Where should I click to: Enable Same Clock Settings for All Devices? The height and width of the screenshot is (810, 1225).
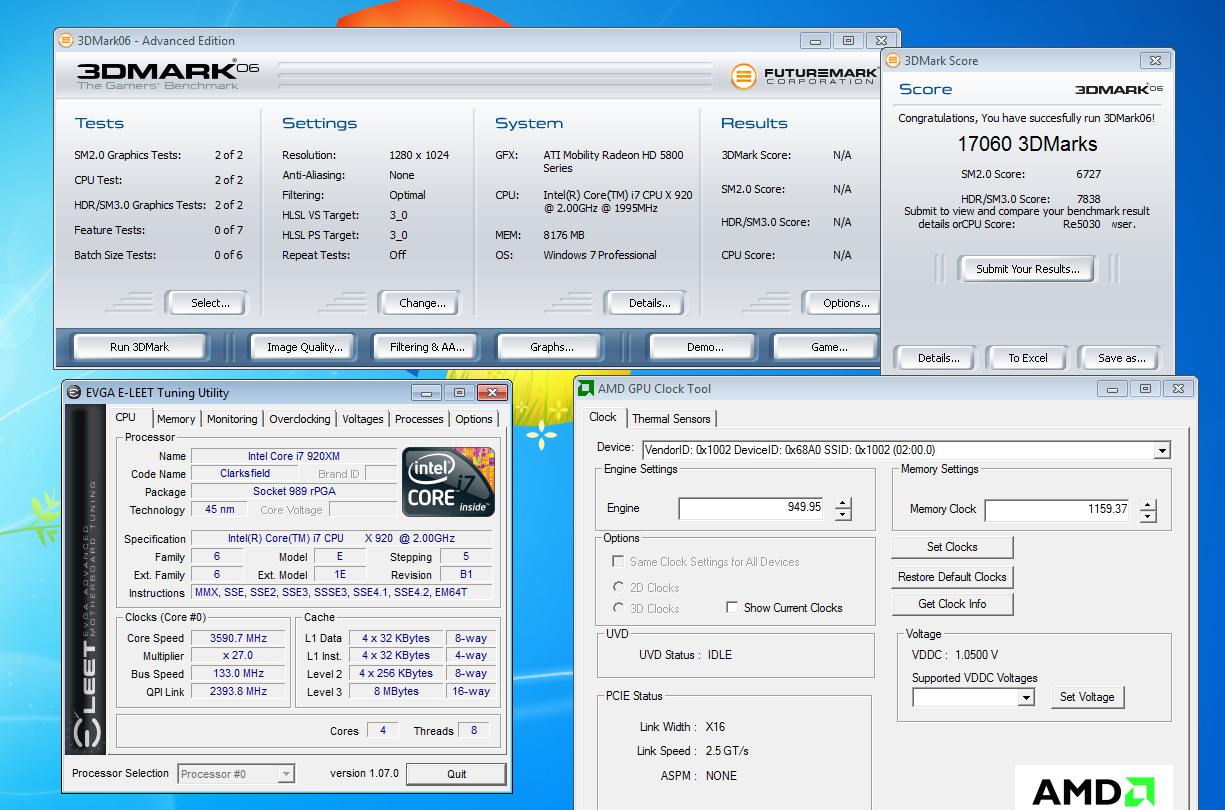[618, 562]
